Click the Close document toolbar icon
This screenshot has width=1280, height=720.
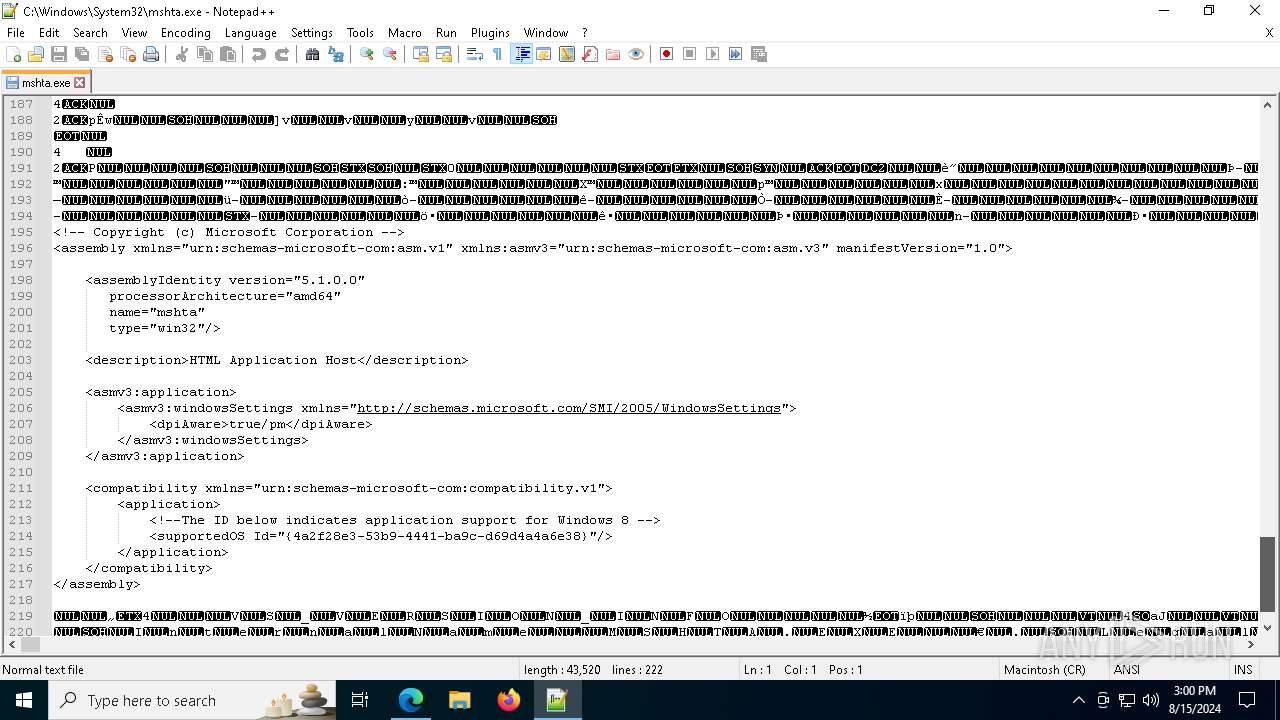click(105, 54)
